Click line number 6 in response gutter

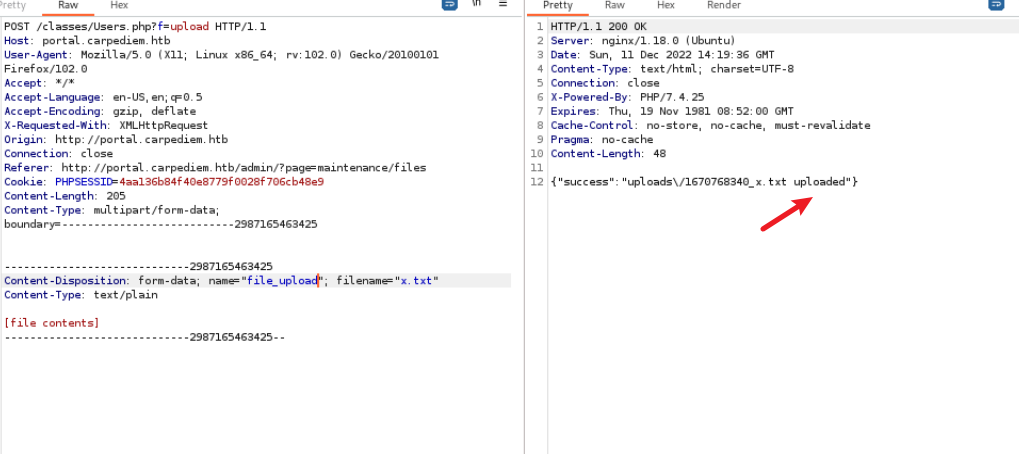tap(539, 97)
